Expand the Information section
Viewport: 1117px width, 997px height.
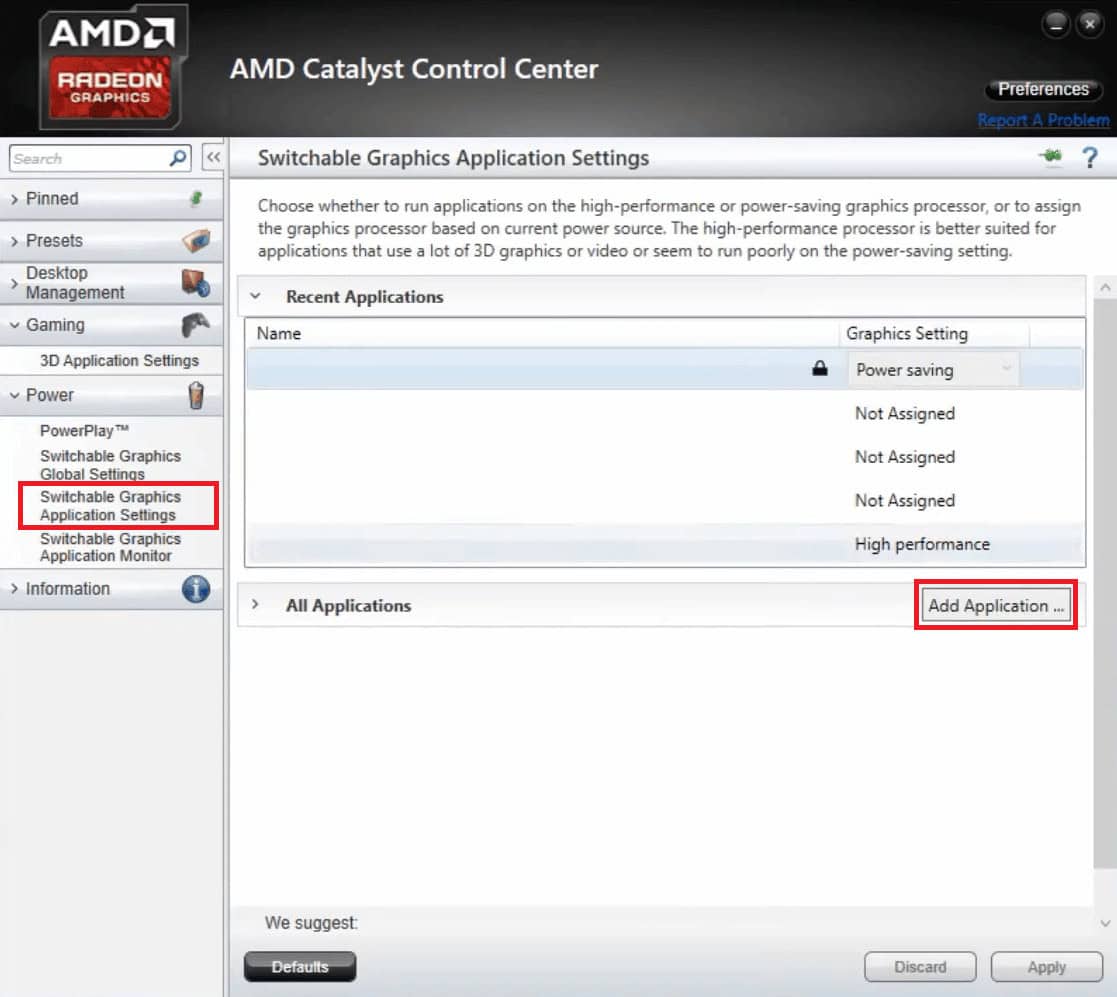point(14,589)
